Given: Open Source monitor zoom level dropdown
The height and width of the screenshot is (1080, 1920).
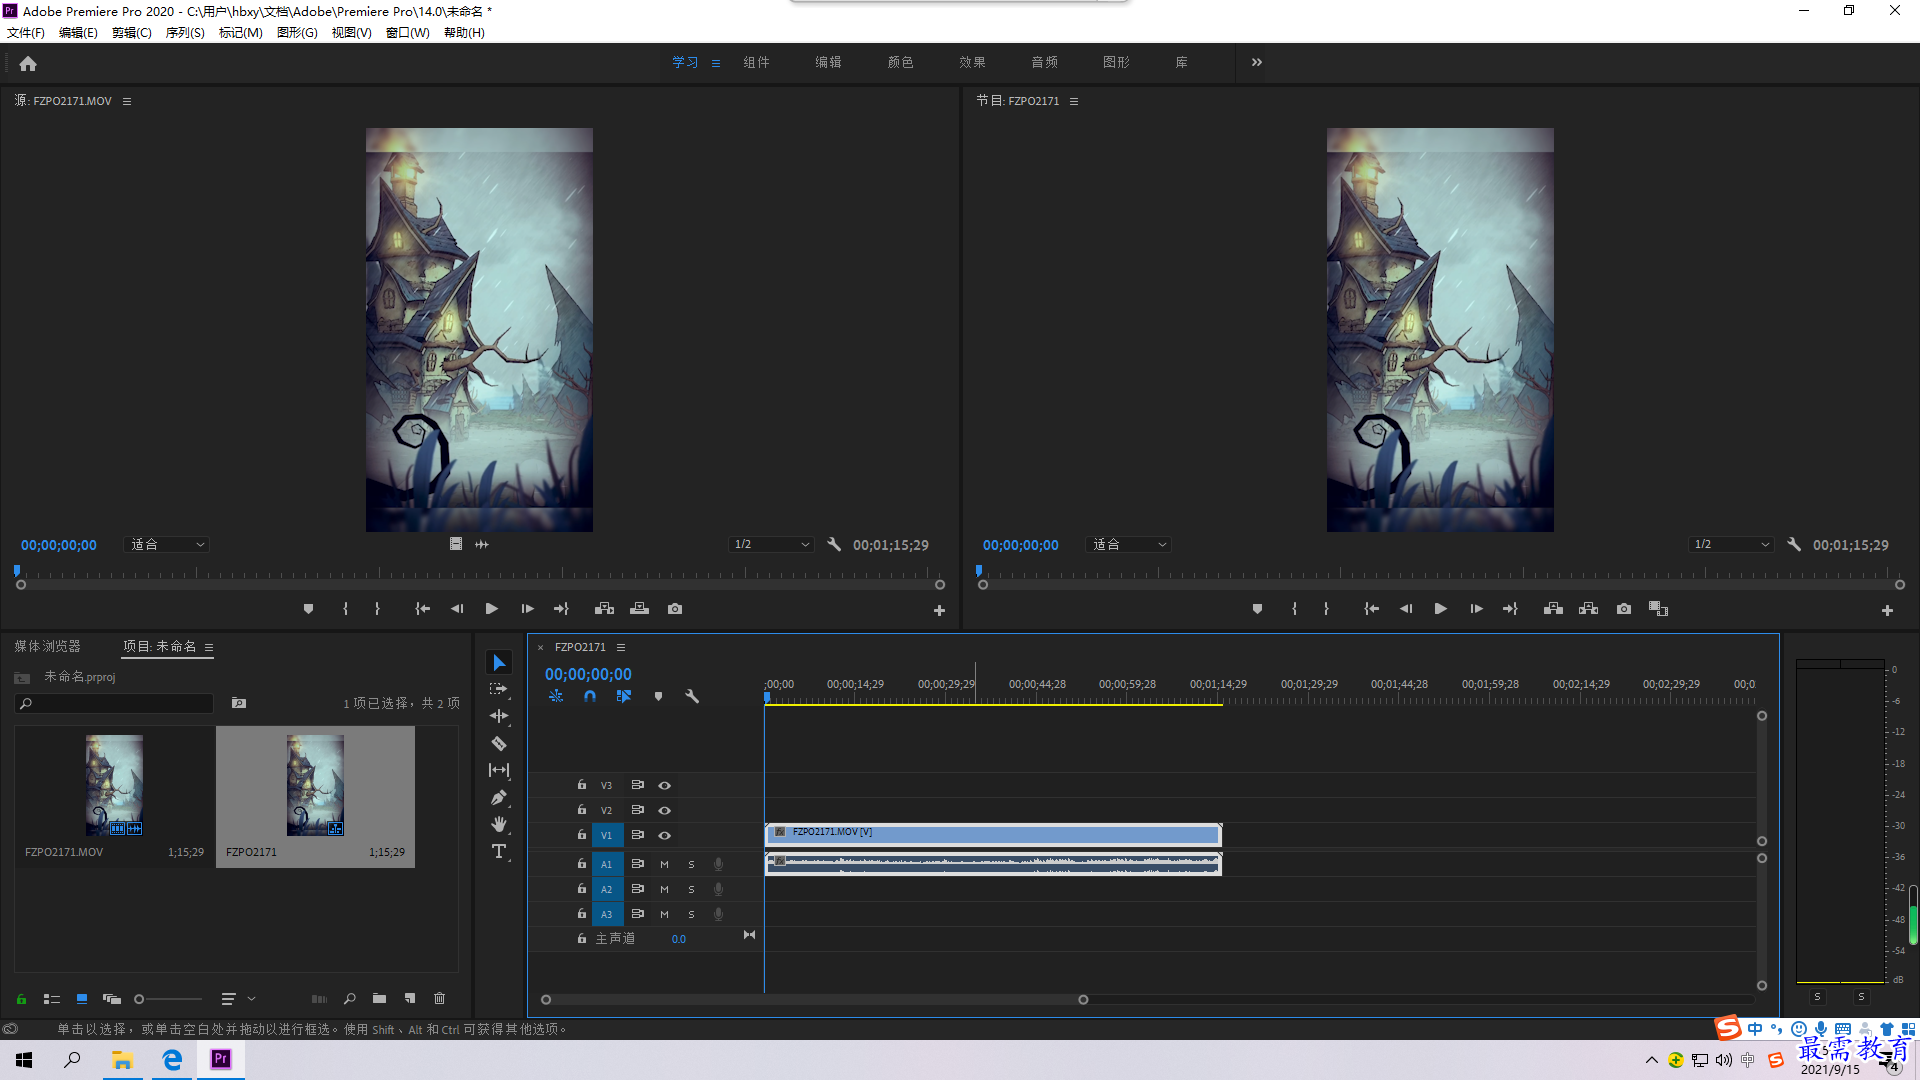Looking at the screenshot, I should point(166,545).
